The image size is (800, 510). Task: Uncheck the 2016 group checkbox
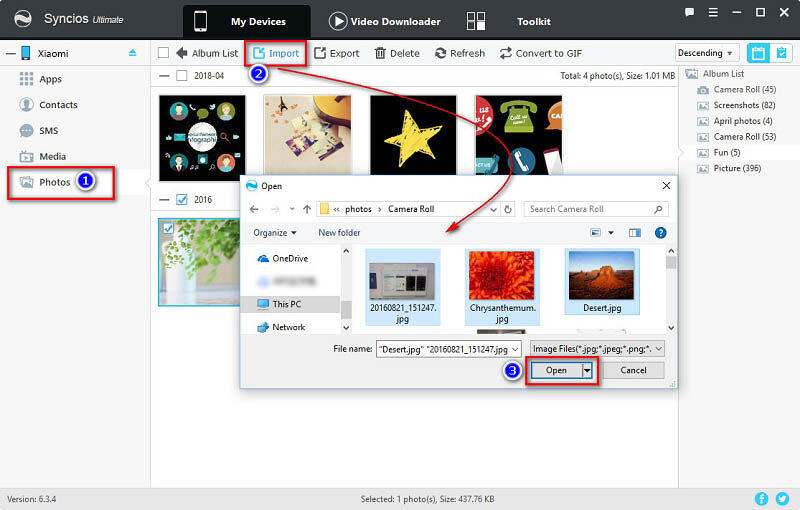(181, 199)
